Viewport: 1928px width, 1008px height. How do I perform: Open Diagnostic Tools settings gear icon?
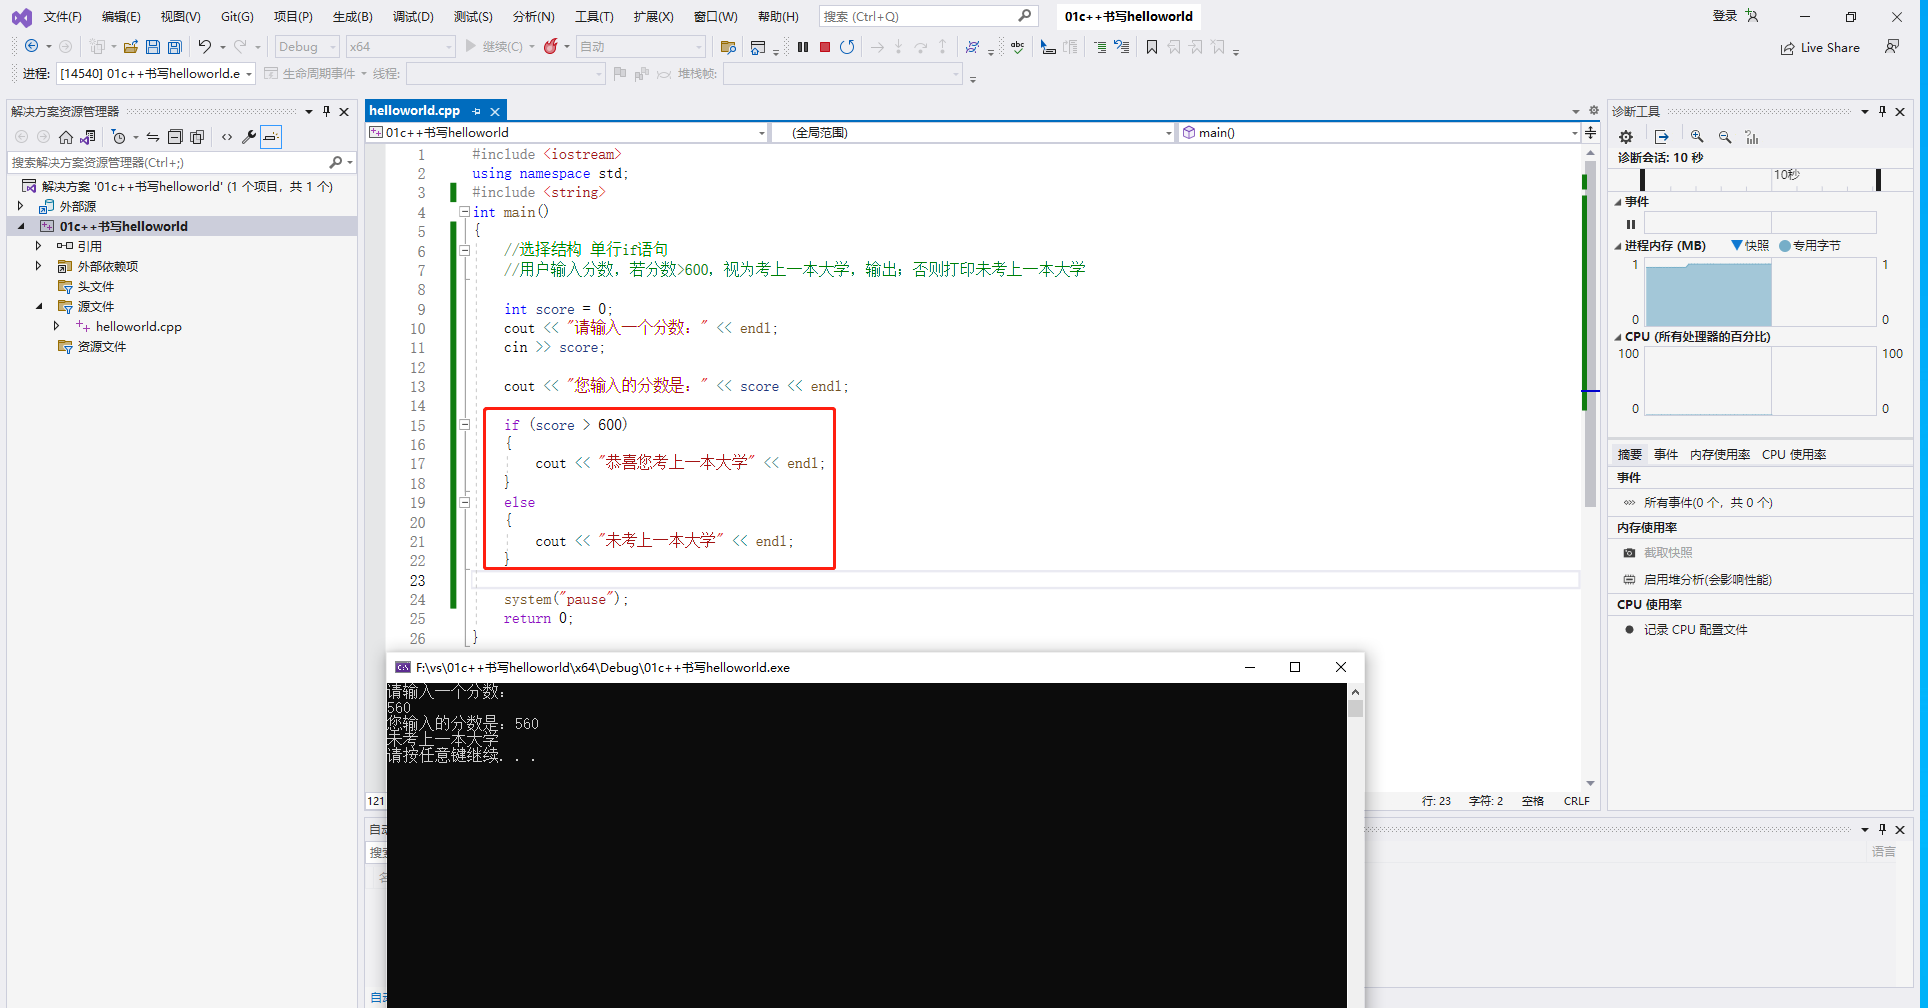1626,137
